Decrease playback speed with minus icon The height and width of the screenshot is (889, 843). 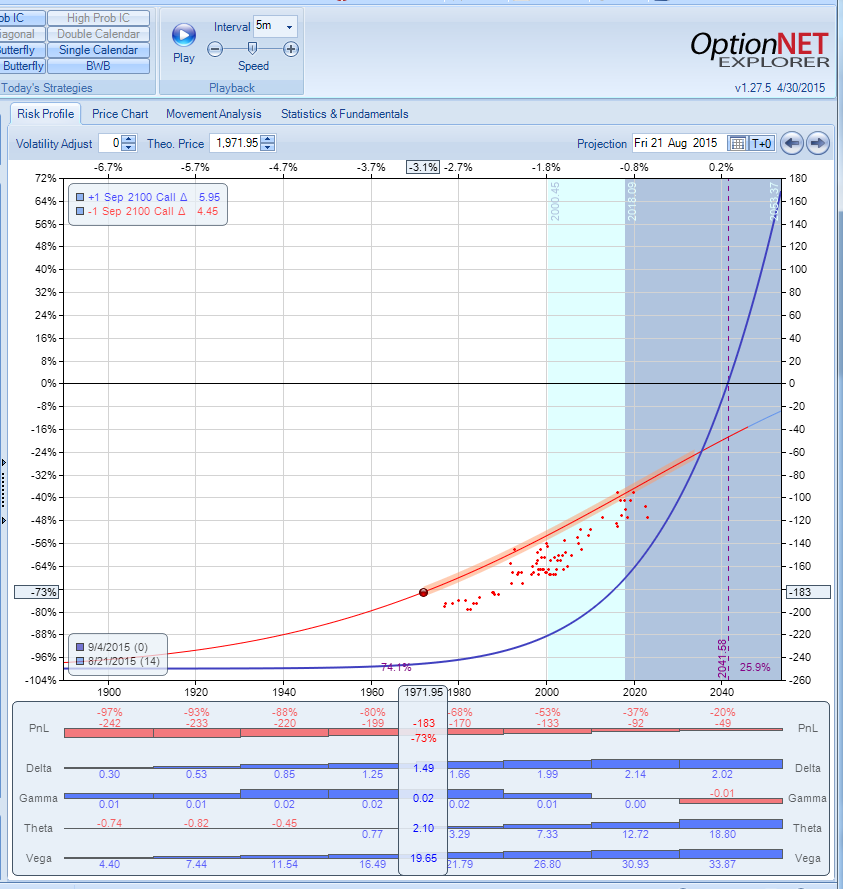coord(215,49)
